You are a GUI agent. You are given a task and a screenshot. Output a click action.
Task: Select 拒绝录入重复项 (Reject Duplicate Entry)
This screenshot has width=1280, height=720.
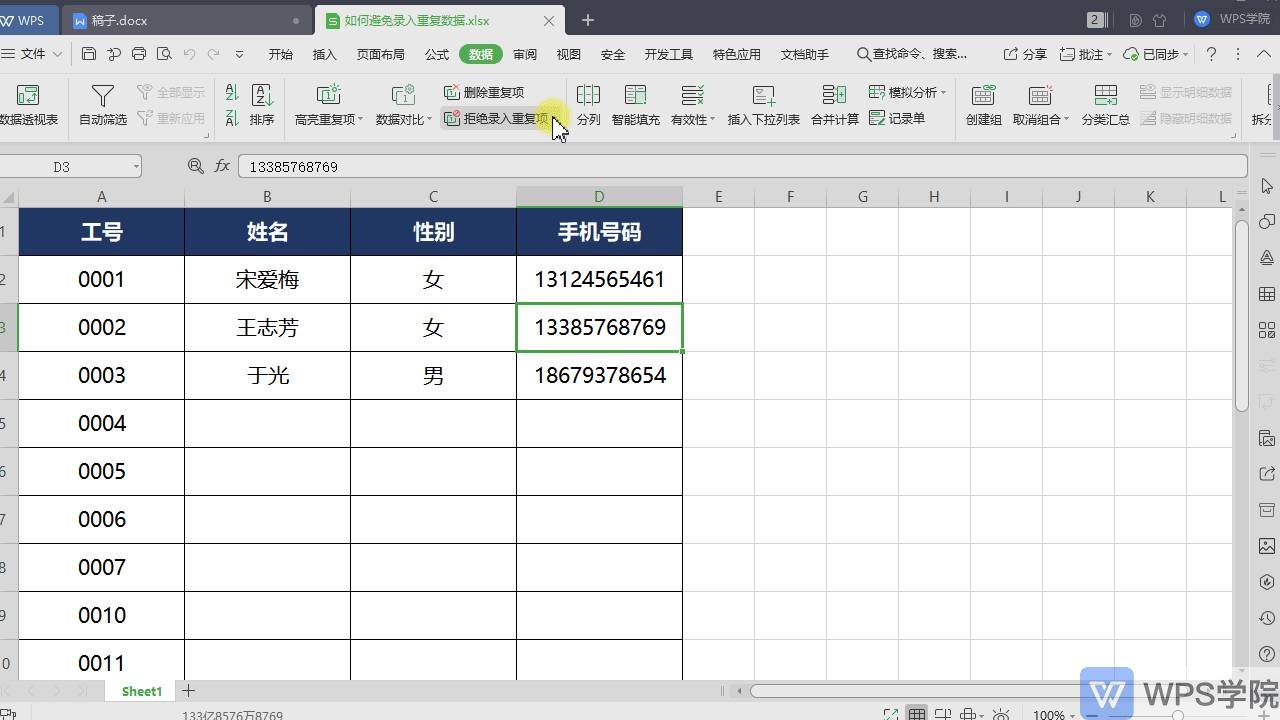tap(494, 117)
